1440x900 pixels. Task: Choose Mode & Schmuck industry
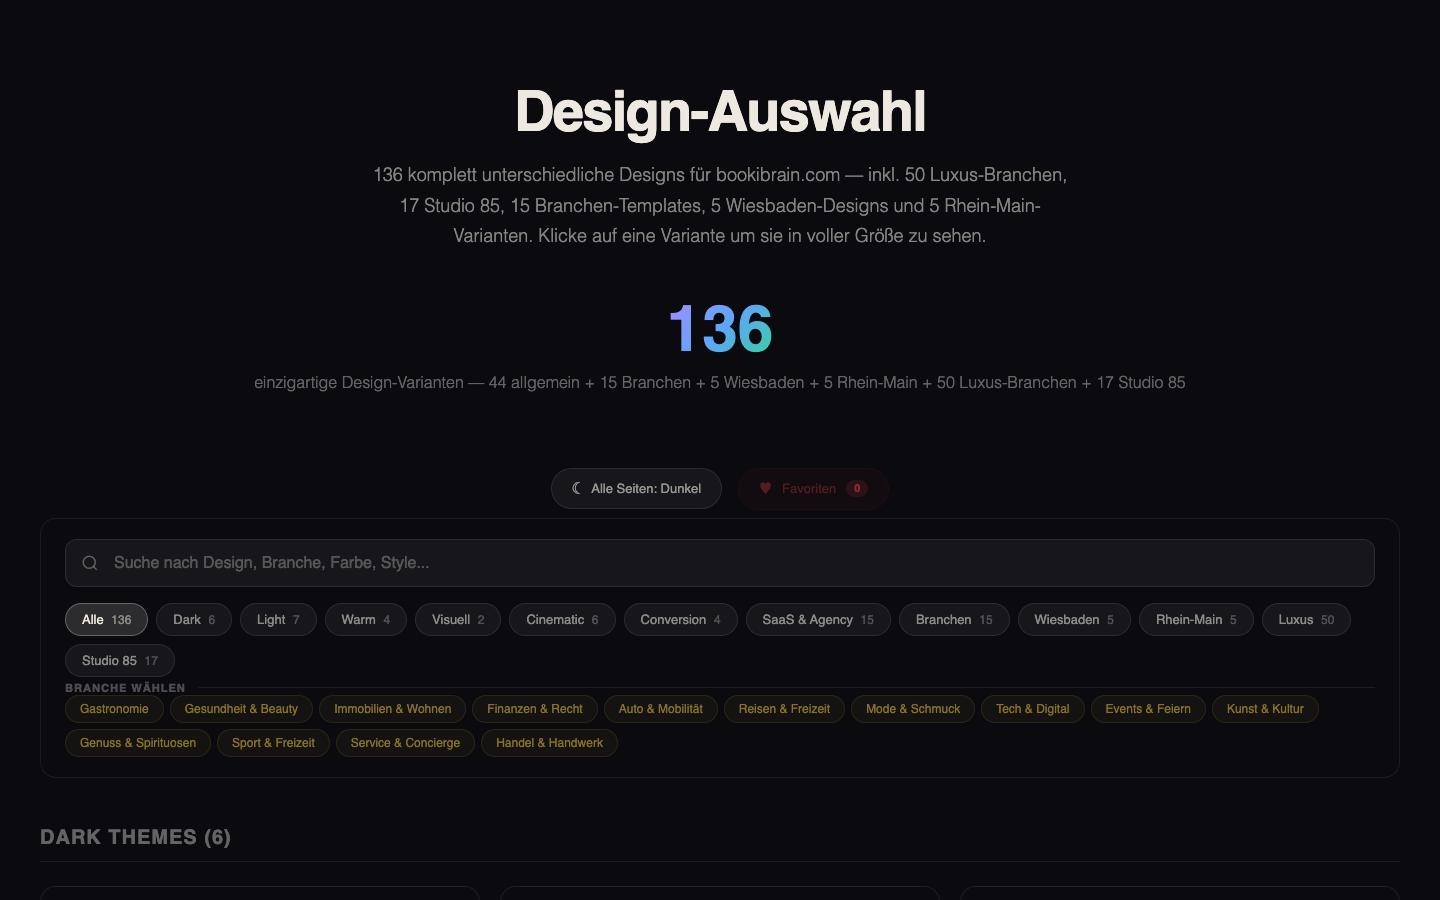pyautogui.click(x=913, y=709)
